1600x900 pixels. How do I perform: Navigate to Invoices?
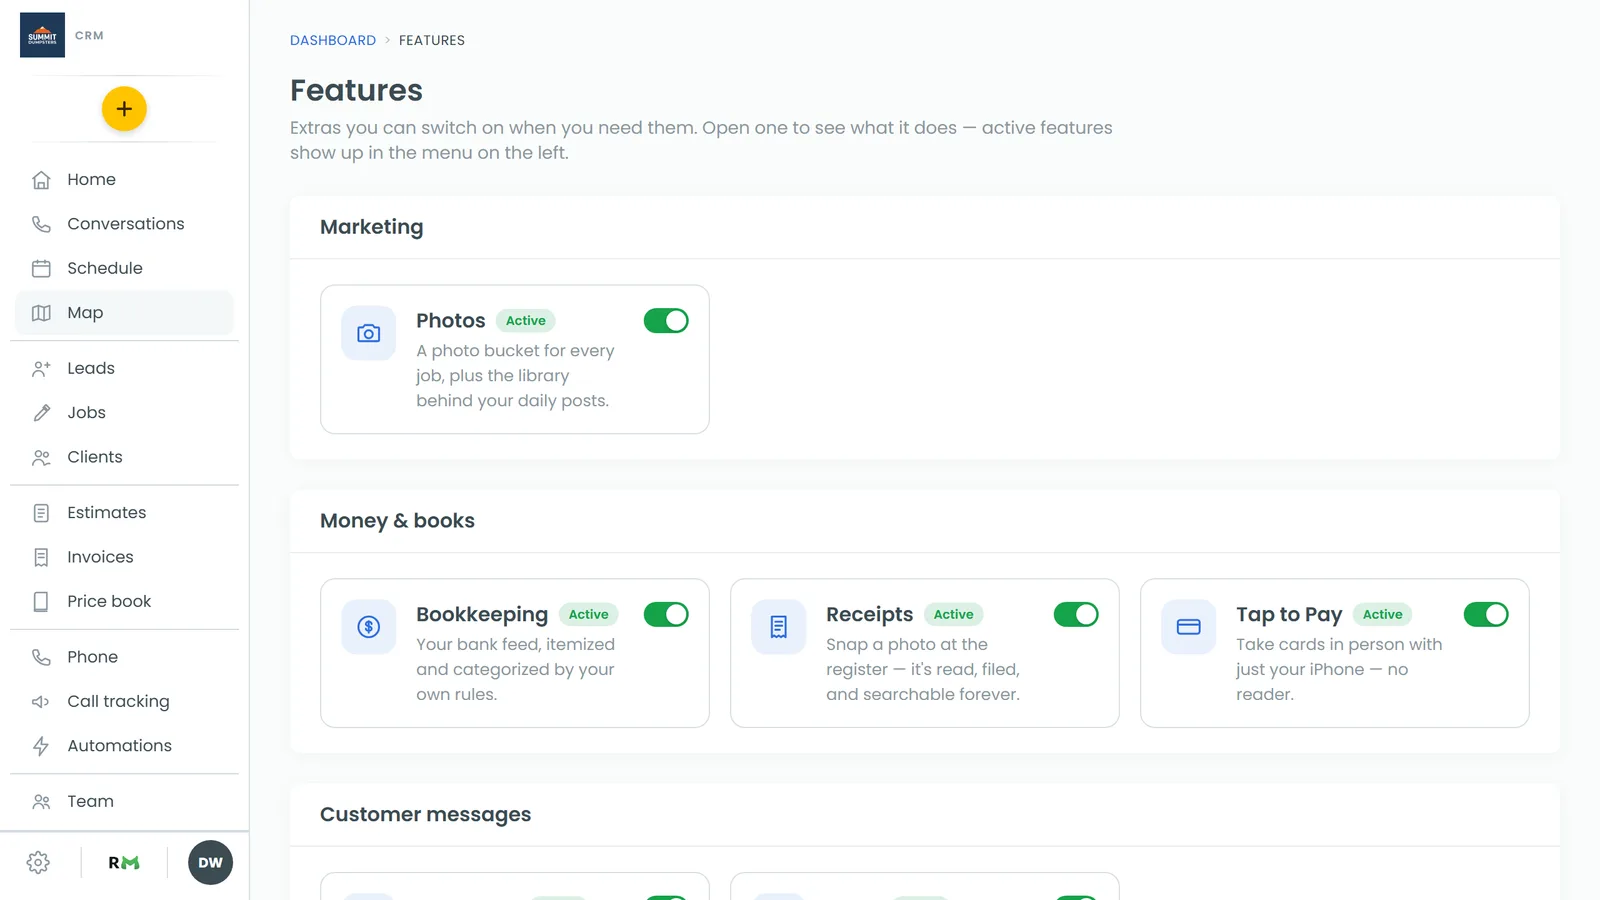pos(124,557)
